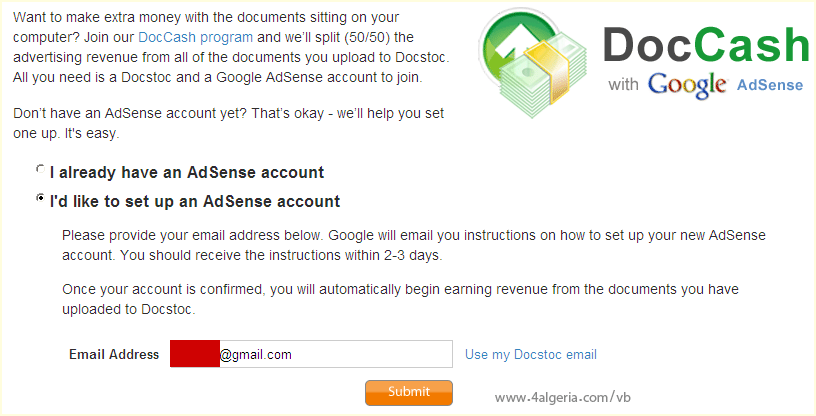The image size is (816, 416).
Task: Click the 'Use my Docstoc email' link
Action: [x=530, y=354]
